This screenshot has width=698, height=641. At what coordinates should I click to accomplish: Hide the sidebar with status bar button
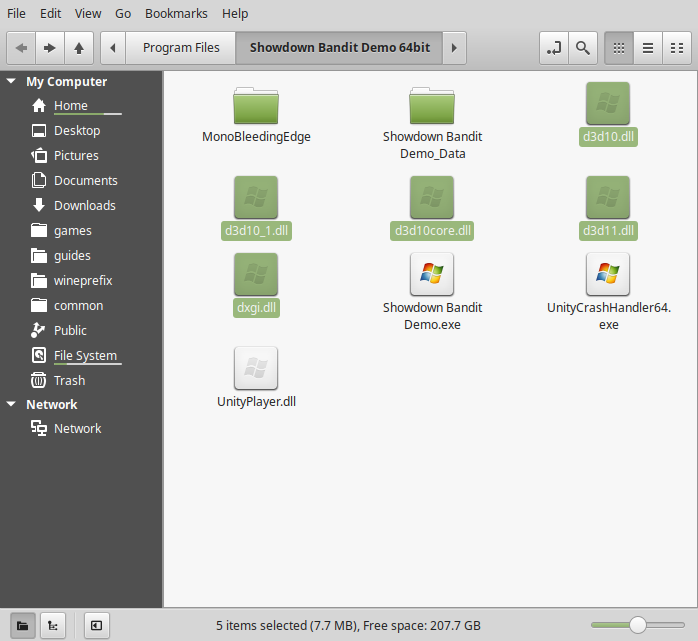[x=97, y=625]
